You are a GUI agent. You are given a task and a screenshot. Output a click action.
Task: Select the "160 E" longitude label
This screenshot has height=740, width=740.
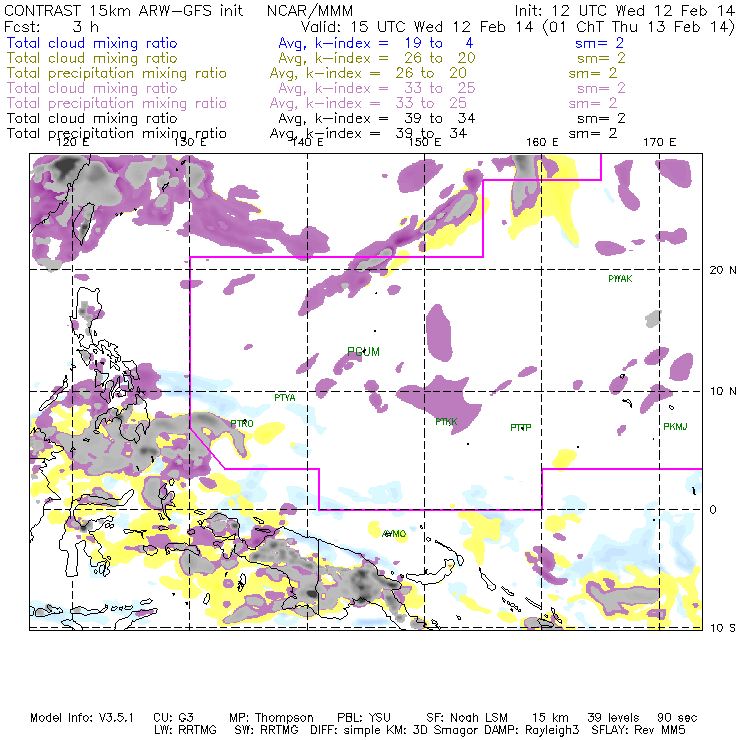(542, 142)
